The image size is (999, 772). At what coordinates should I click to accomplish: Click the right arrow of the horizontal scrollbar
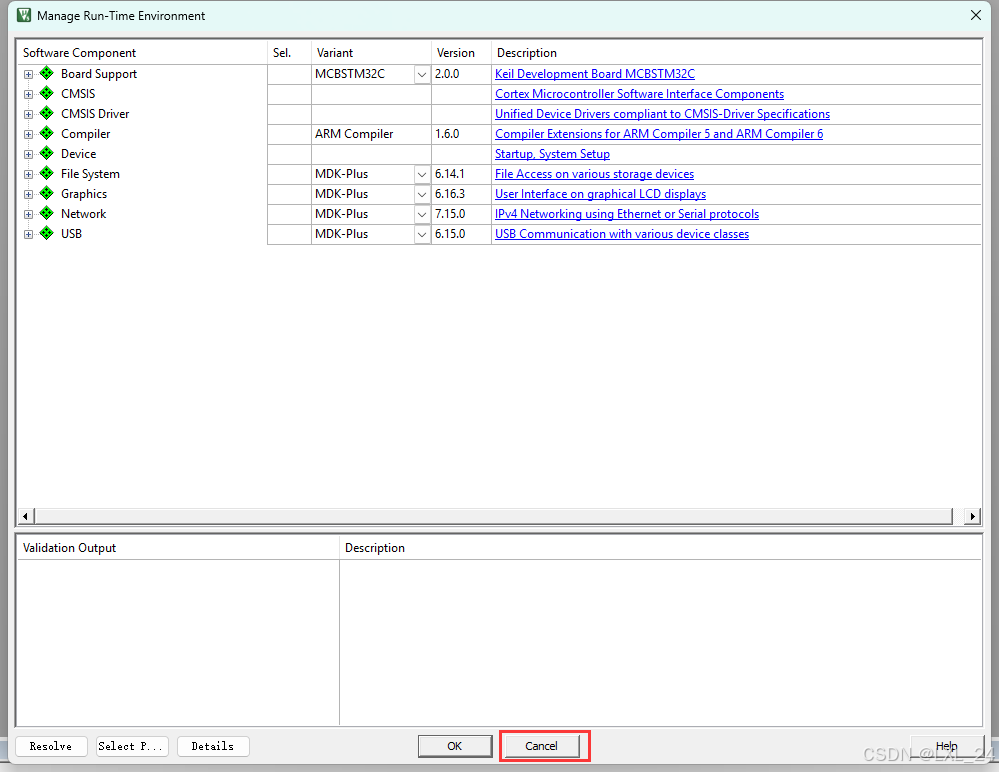click(972, 516)
